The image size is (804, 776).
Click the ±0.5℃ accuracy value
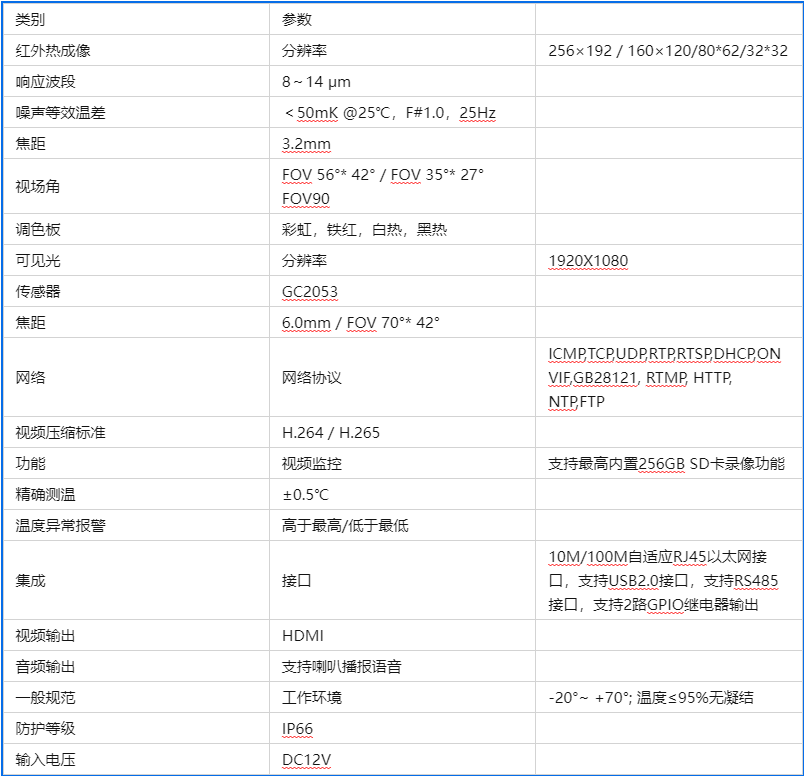(305, 494)
